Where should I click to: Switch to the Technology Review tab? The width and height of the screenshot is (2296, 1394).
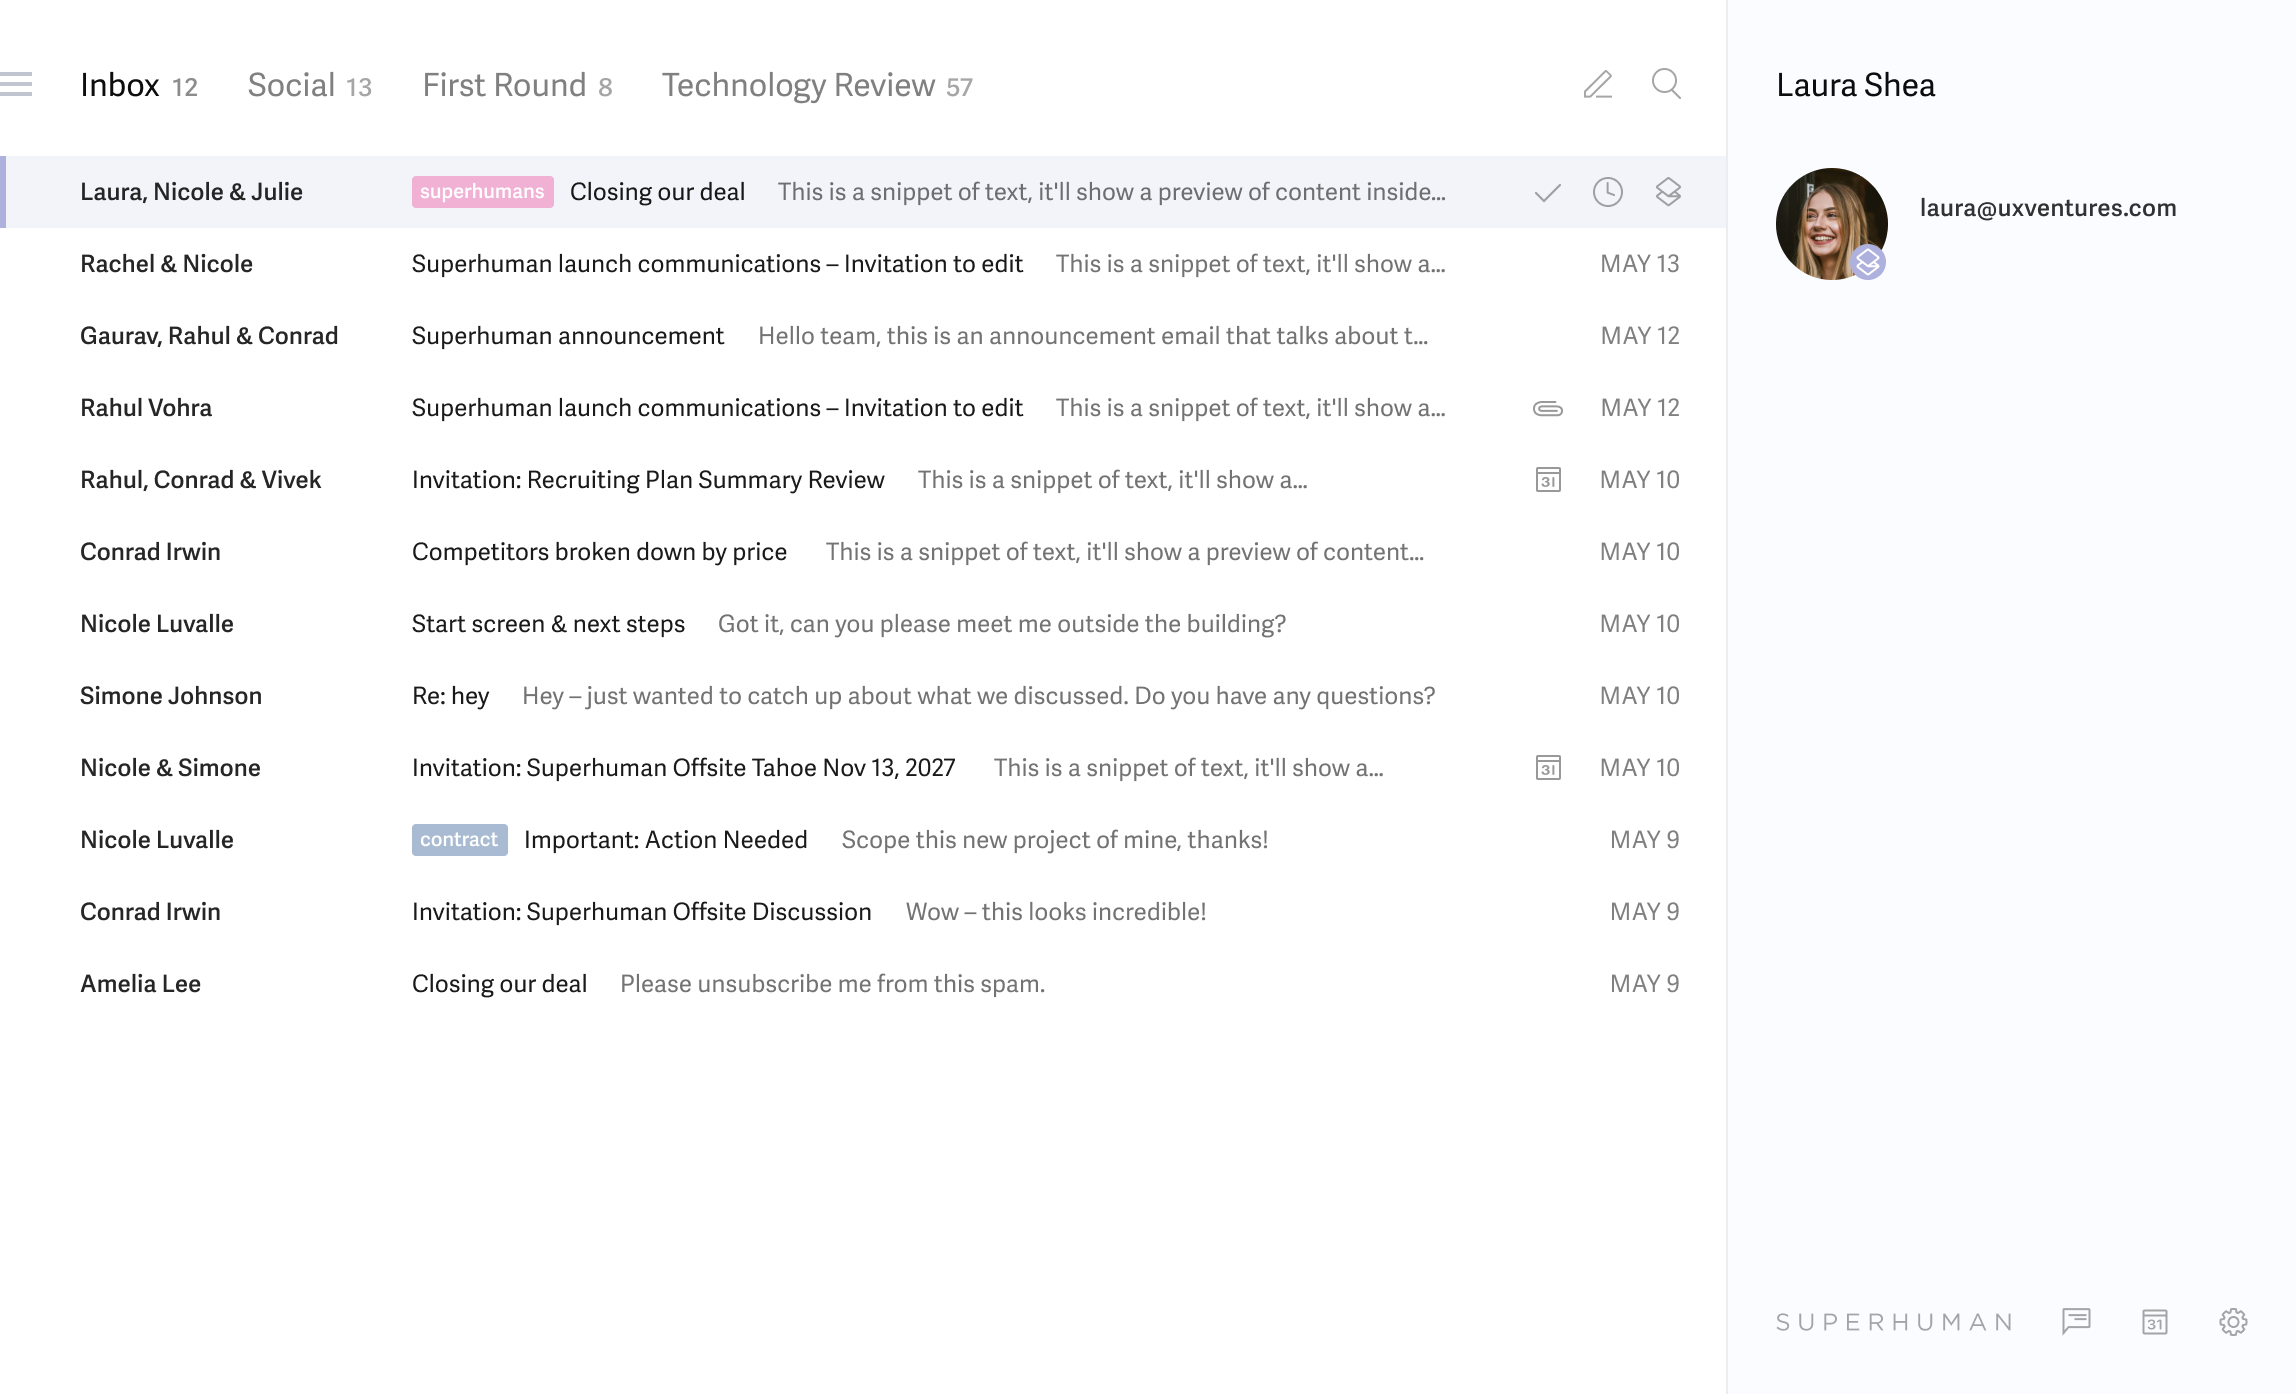(x=816, y=85)
